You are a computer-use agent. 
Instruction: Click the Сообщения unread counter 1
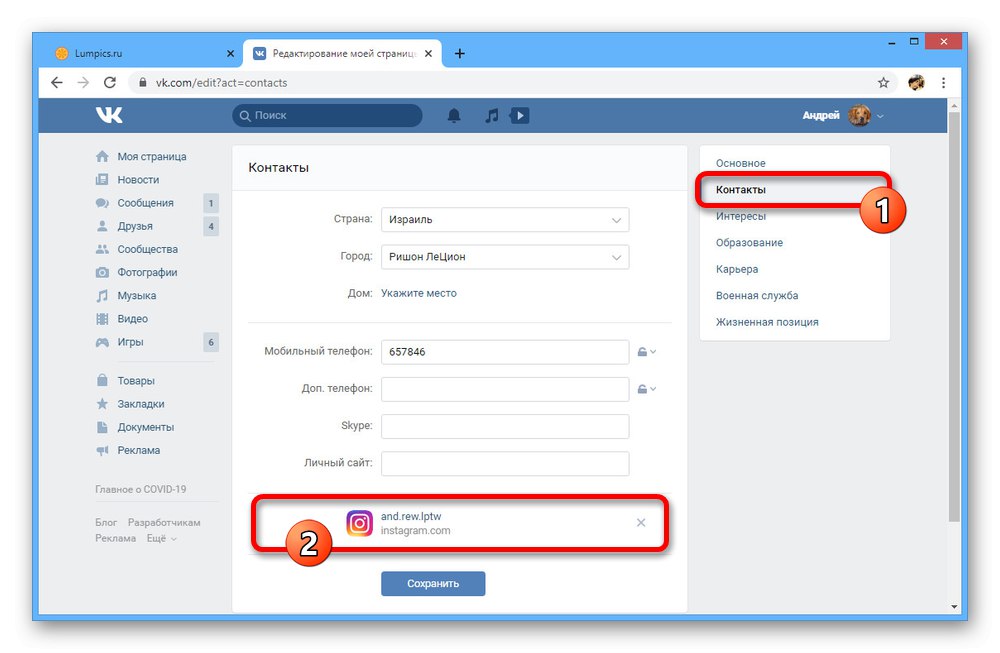[211, 203]
